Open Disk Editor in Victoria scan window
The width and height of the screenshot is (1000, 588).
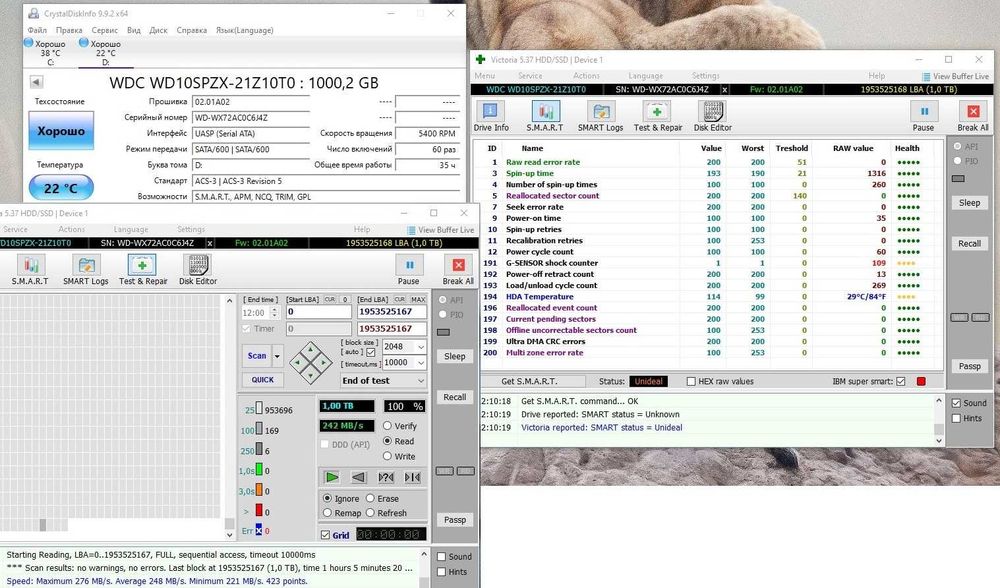point(198,270)
